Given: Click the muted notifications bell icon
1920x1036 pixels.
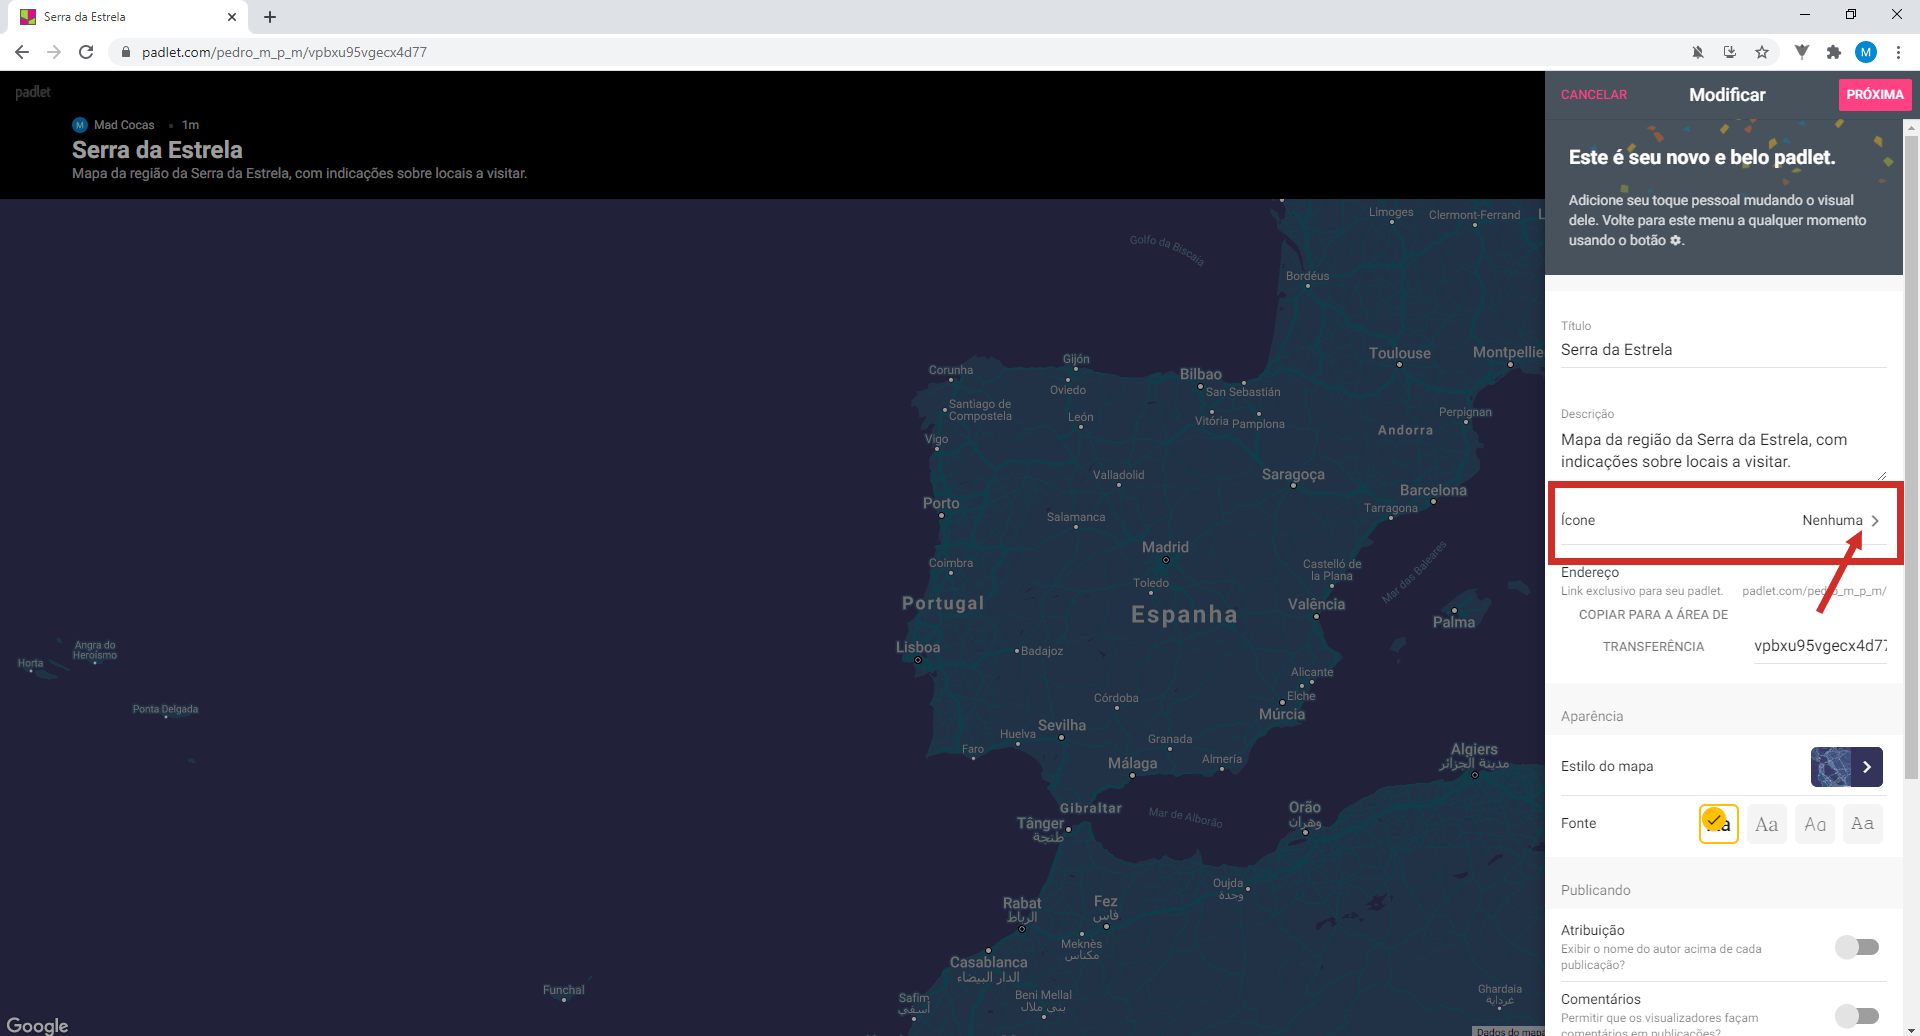Looking at the screenshot, I should click(x=1698, y=52).
